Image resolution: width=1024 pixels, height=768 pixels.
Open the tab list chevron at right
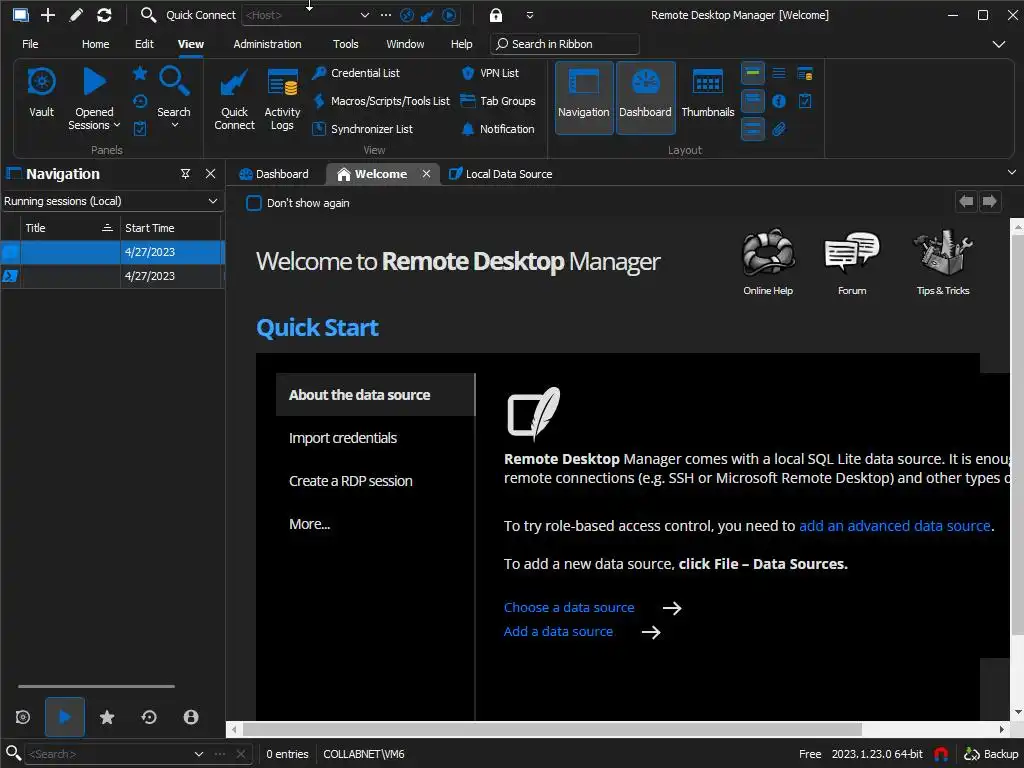click(1012, 173)
